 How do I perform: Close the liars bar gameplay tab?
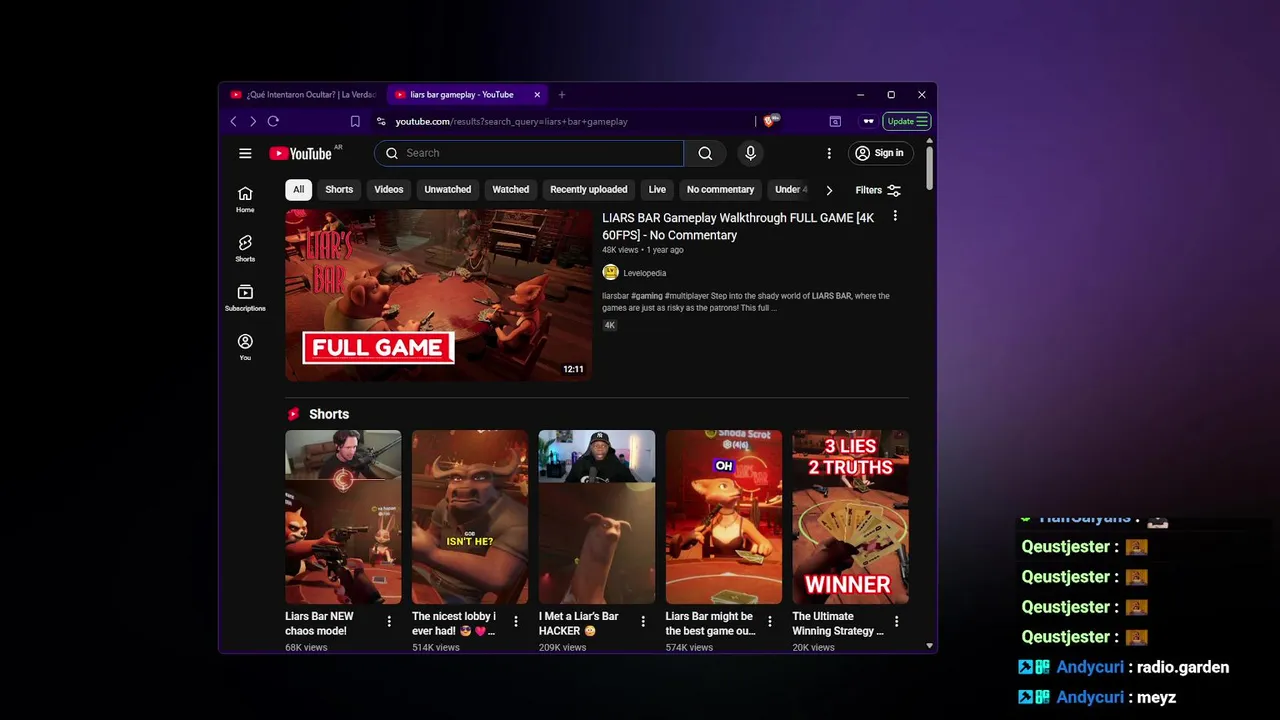[x=537, y=95]
